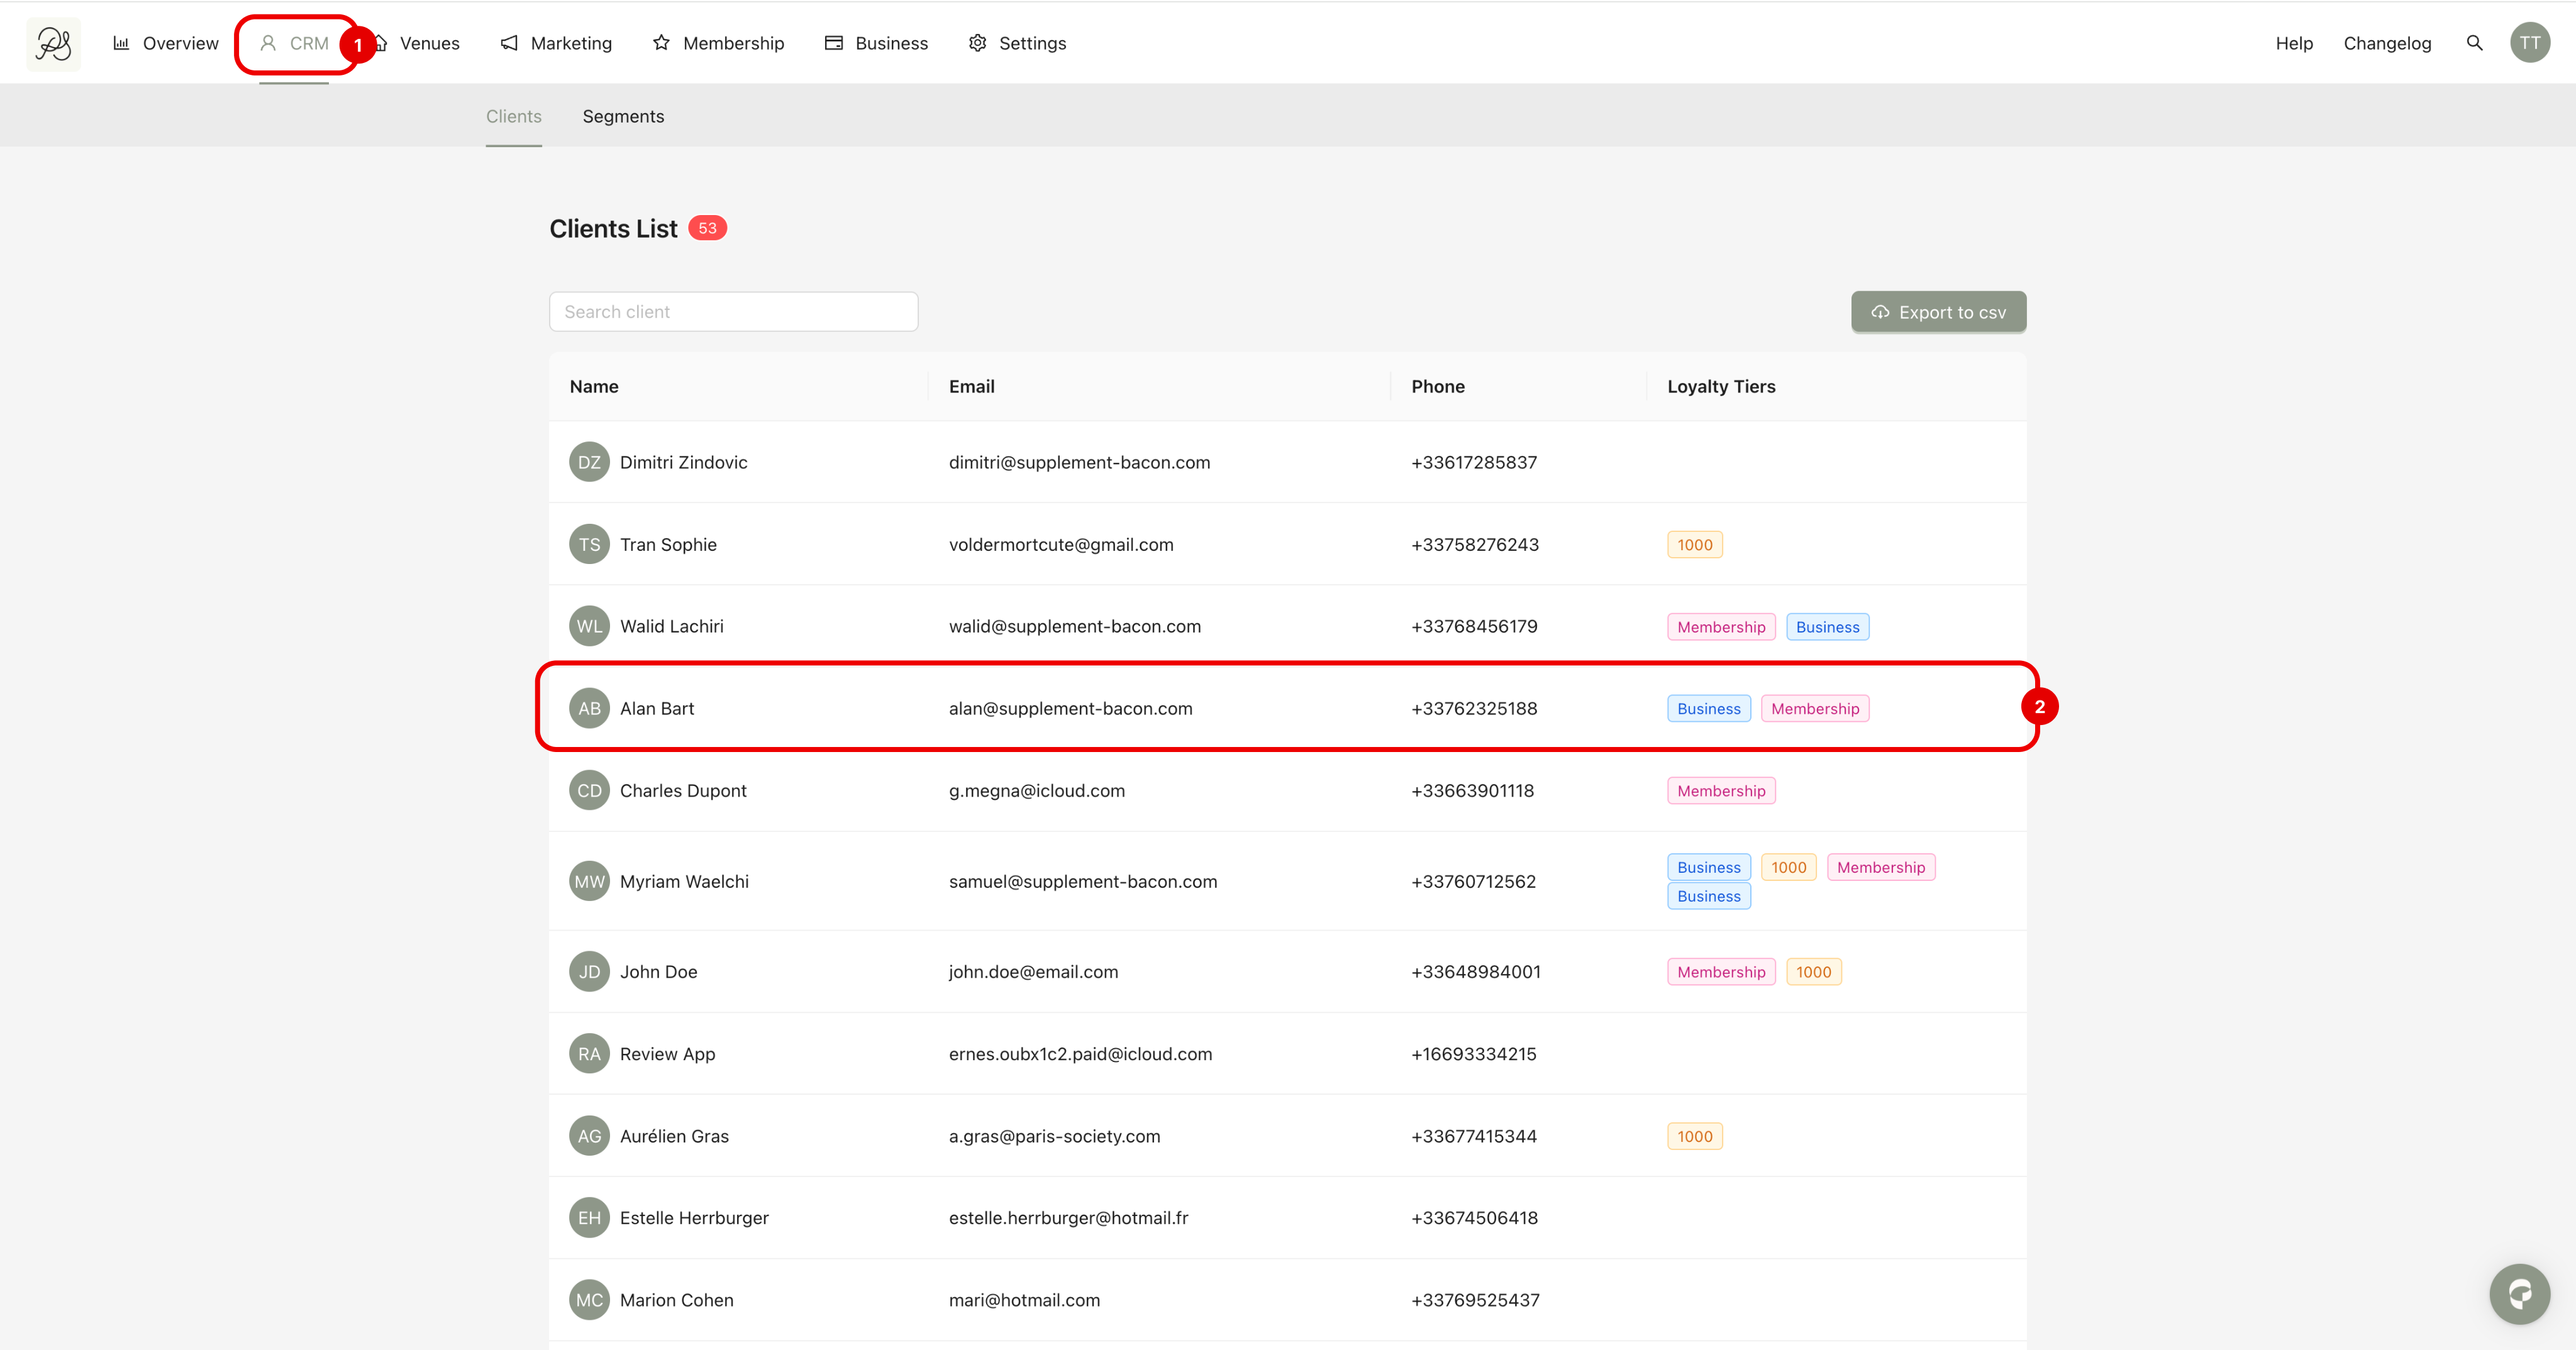Click the Settings gear icon
2576x1350 pixels.
point(977,43)
